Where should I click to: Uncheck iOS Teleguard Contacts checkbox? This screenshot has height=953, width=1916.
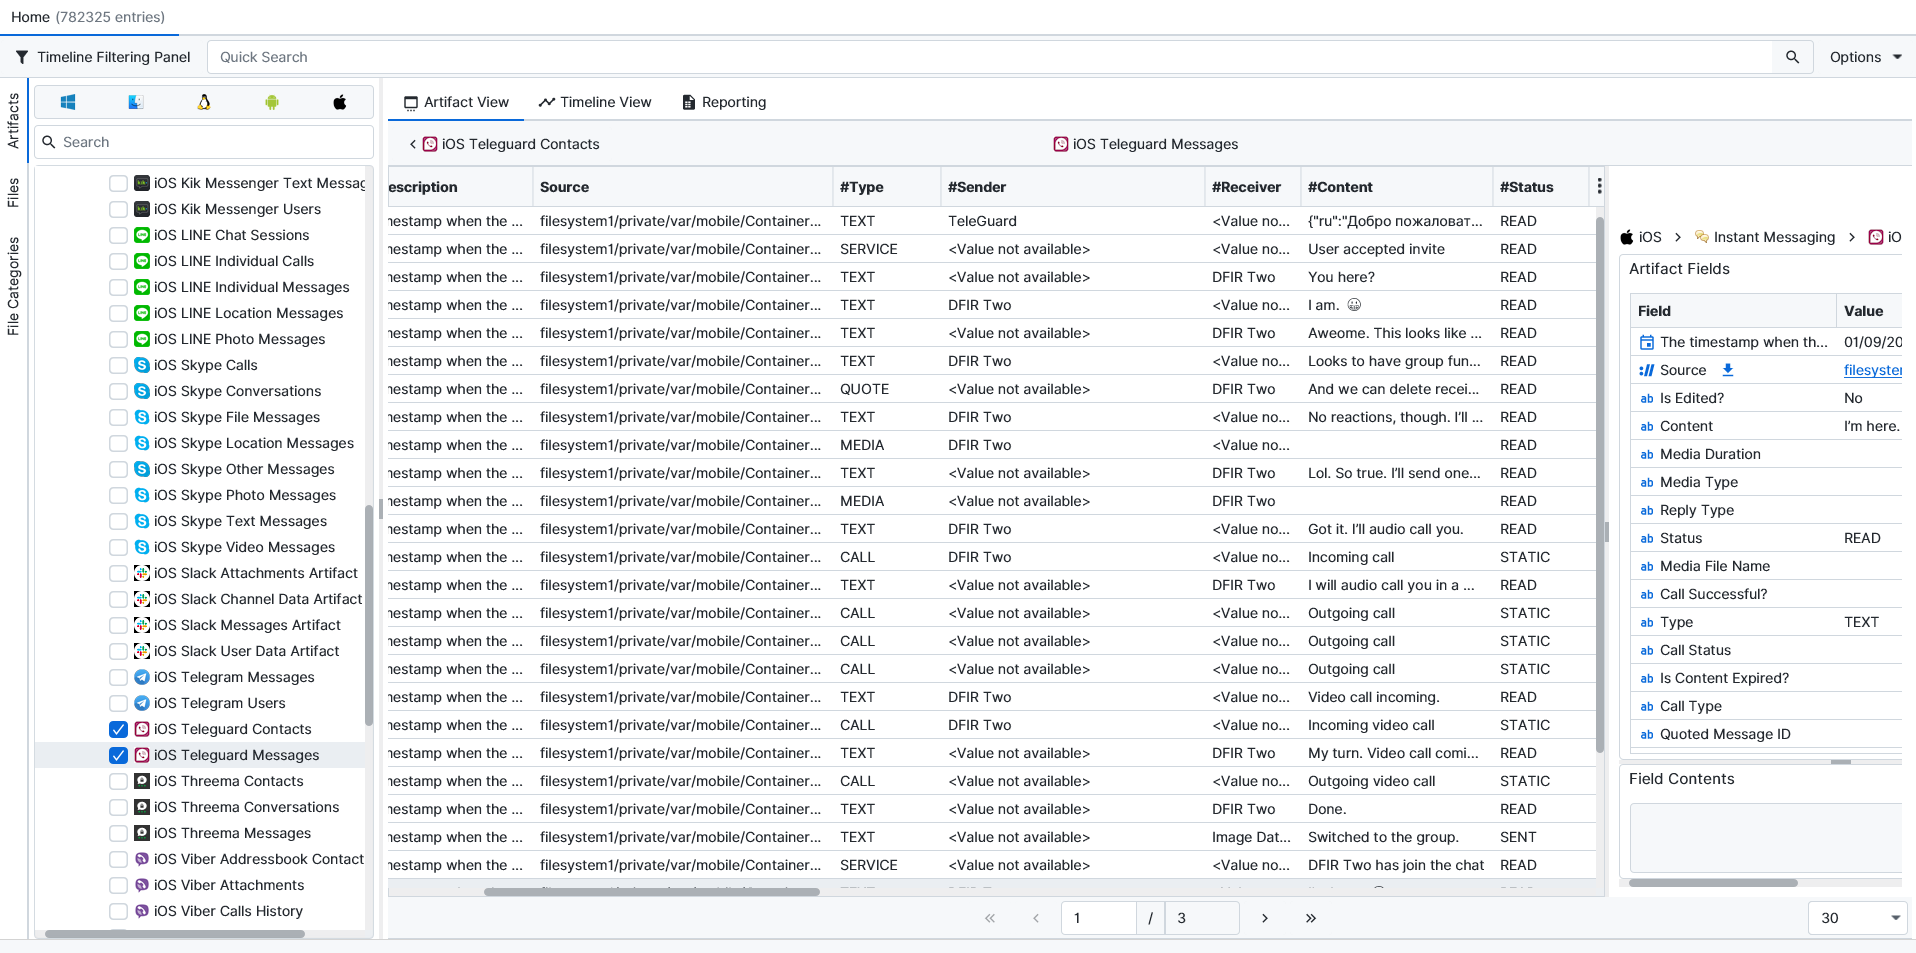pyautogui.click(x=118, y=729)
